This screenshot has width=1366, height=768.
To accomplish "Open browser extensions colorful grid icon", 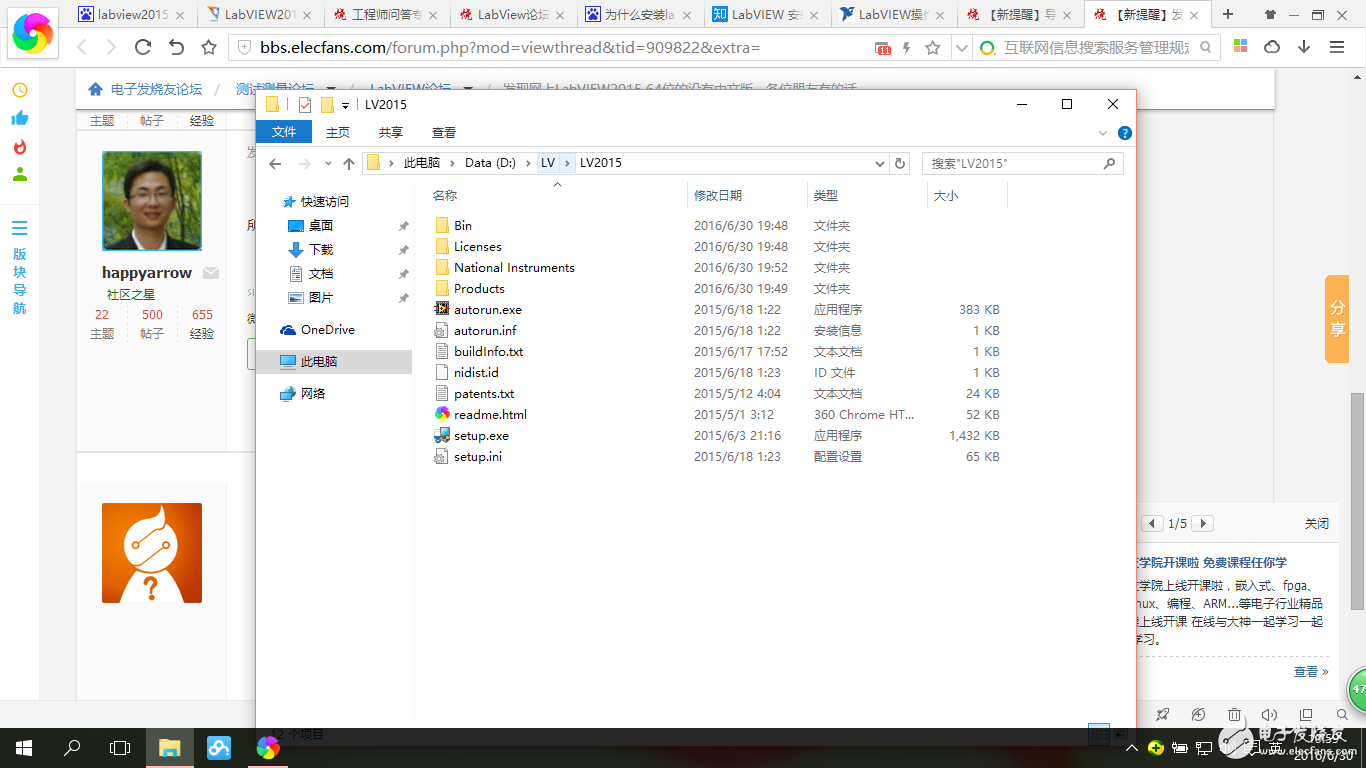I will pyautogui.click(x=1240, y=47).
